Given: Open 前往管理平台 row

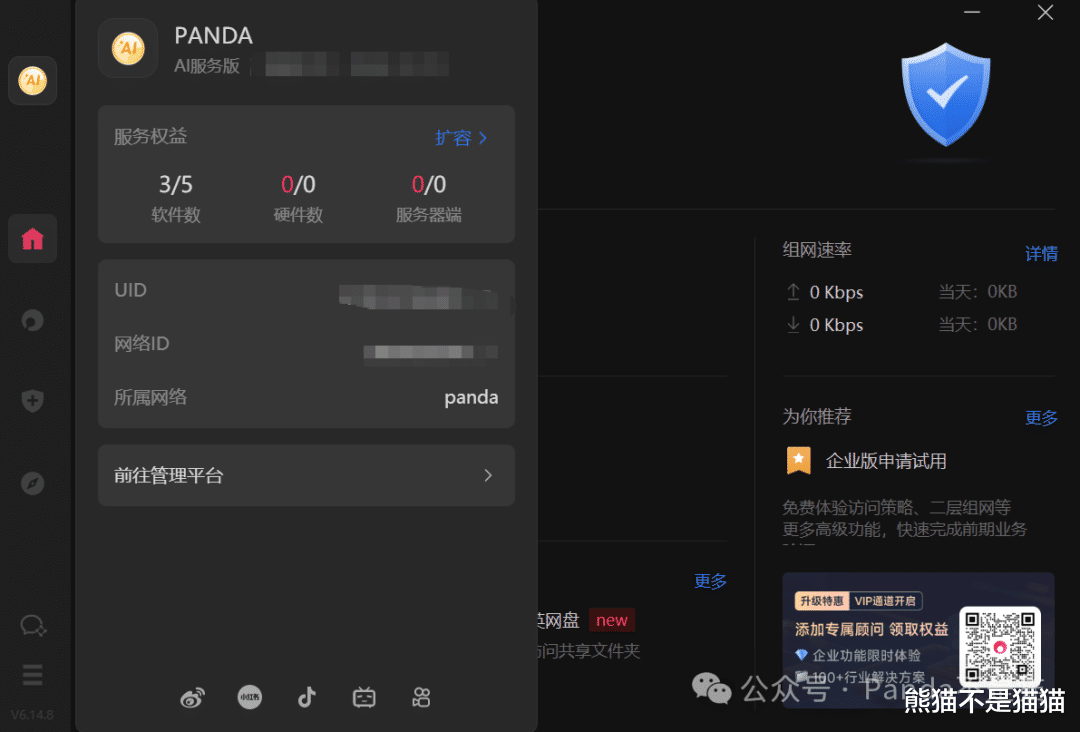Looking at the screenshot, I should [x=307, y=475].
